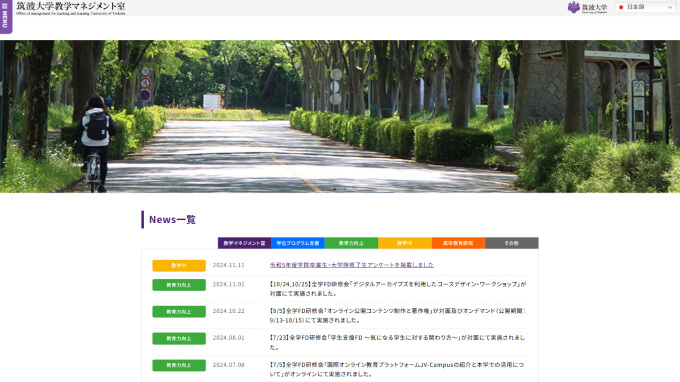Viewport: 680px width, 382px height.
Task: Click the University of Tsukuba crest logo
Action: tap(587, 7)
